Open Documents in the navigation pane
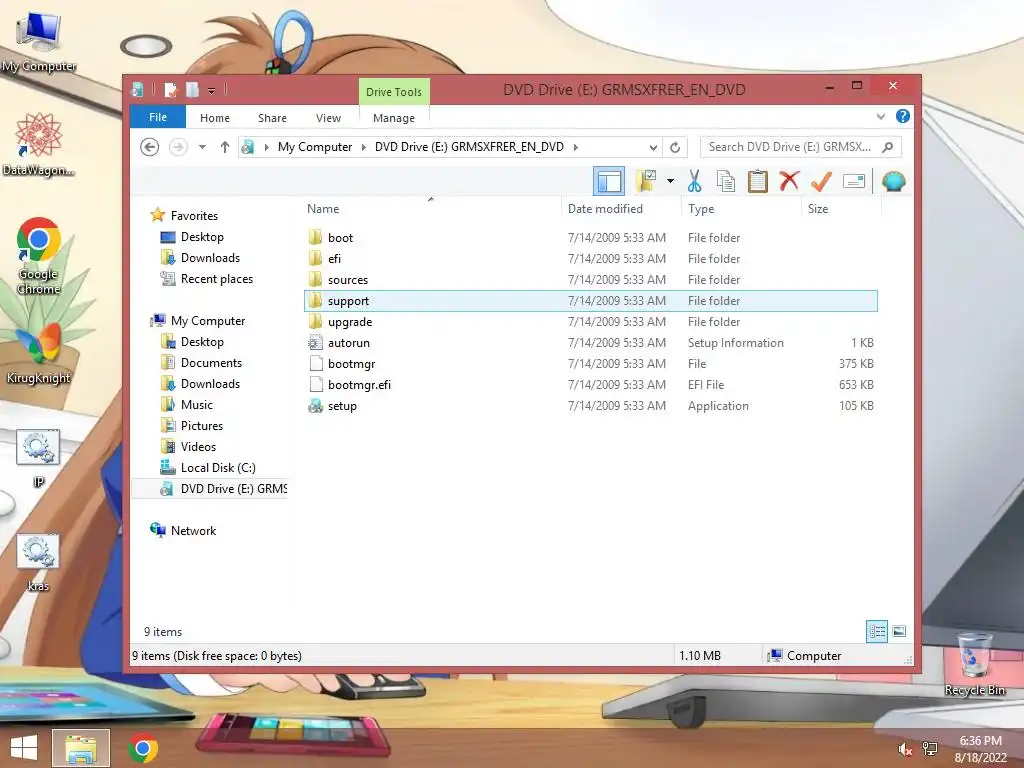 click(211, 362)
